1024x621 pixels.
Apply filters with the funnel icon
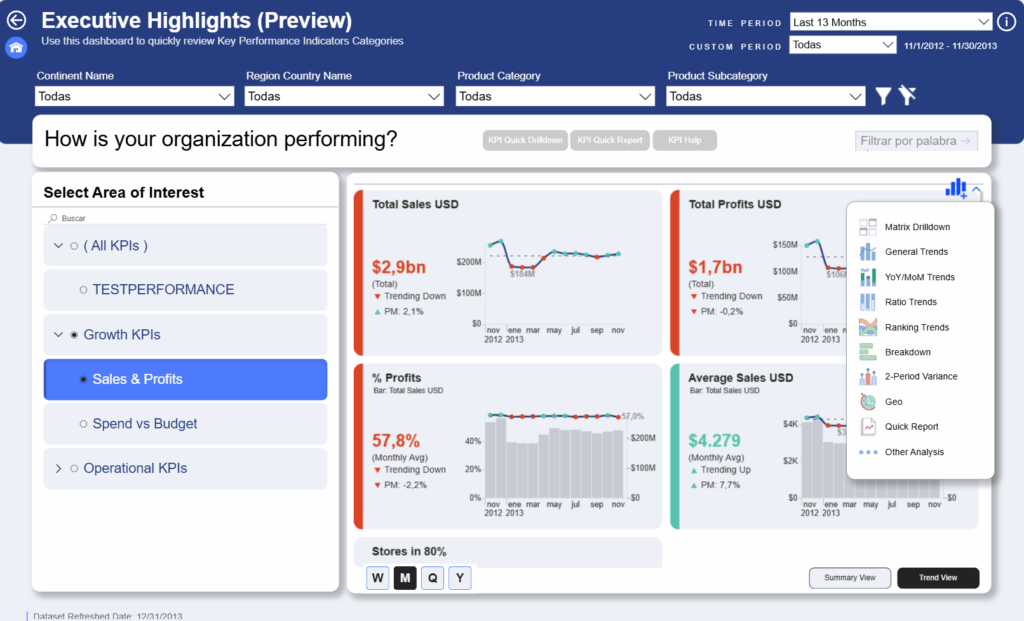click(883, 96)
